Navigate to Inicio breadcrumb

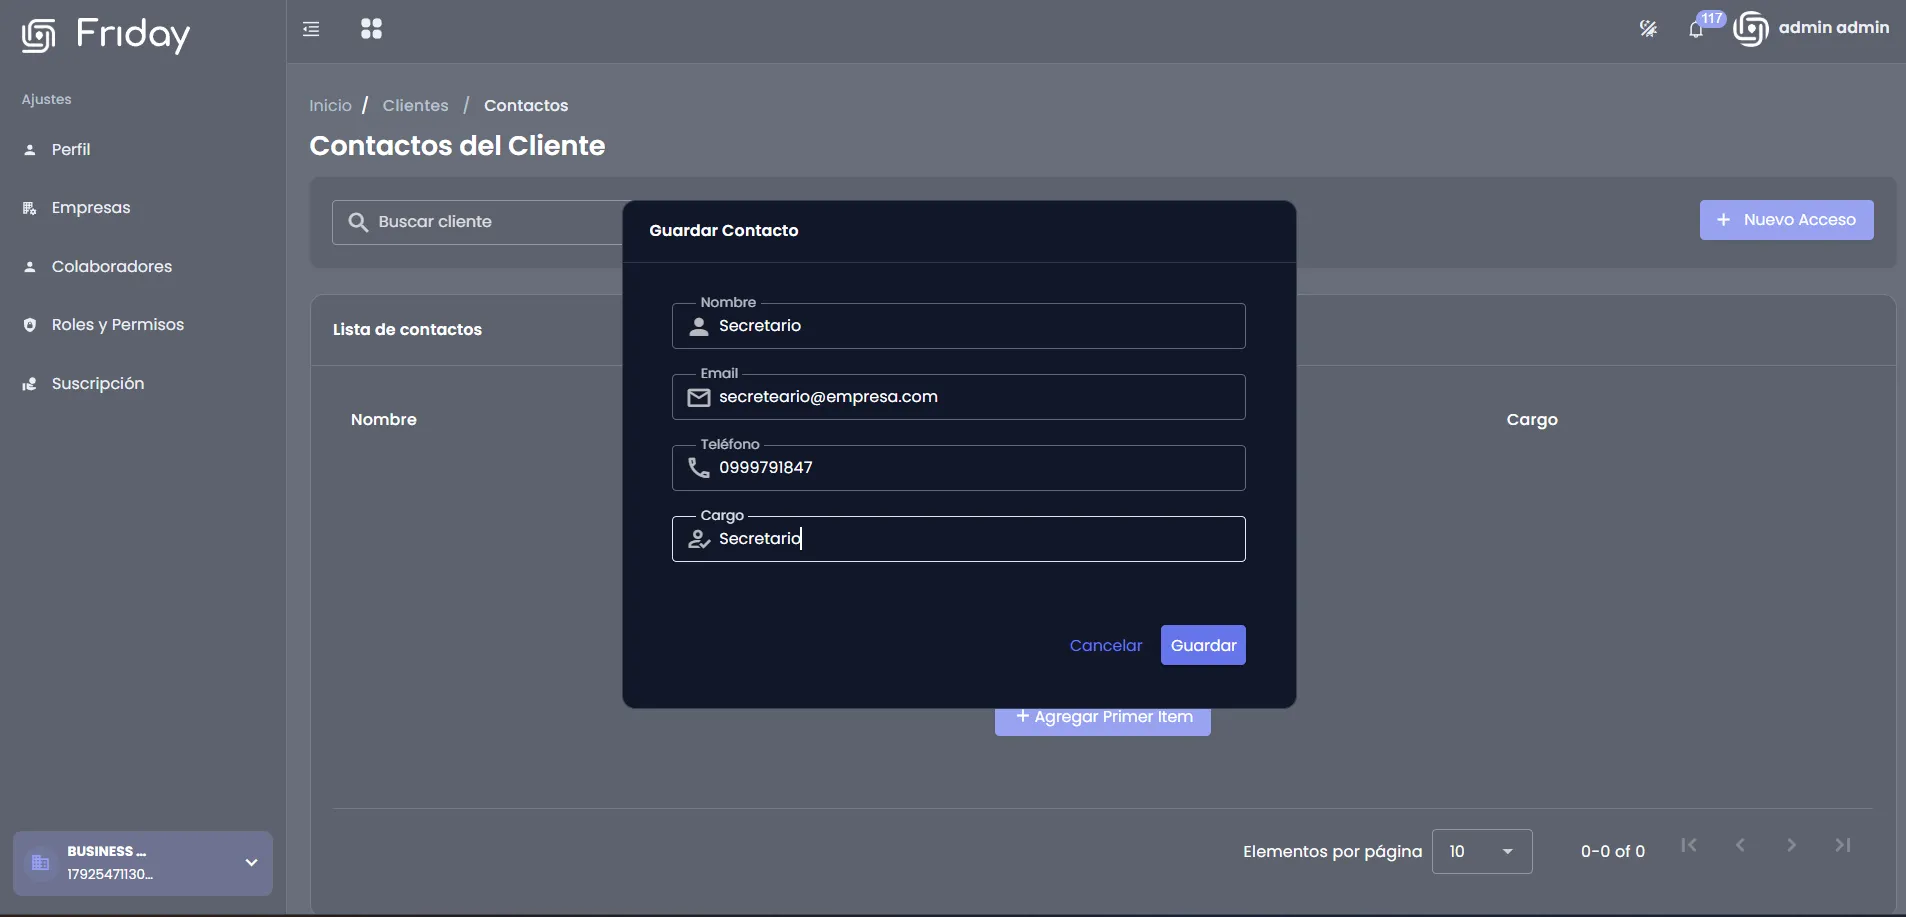coord(330,106)
